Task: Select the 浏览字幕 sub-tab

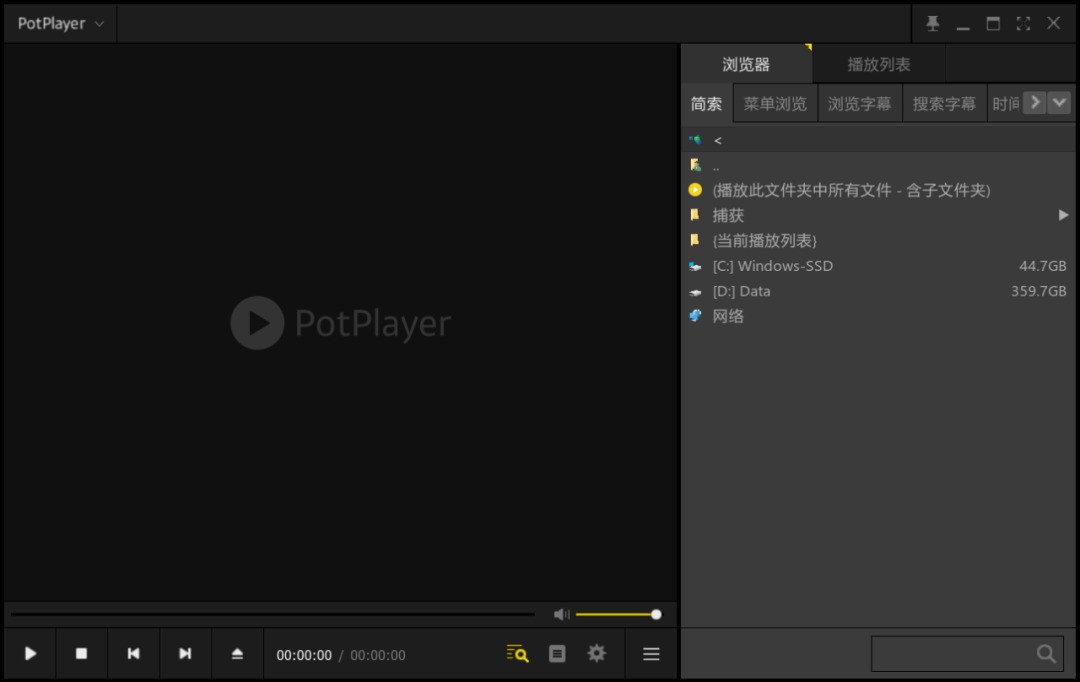Action: [x=860, y=103]
